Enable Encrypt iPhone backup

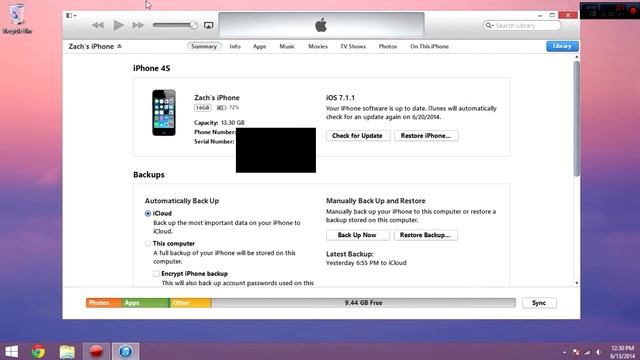click(x=156, y=273)
